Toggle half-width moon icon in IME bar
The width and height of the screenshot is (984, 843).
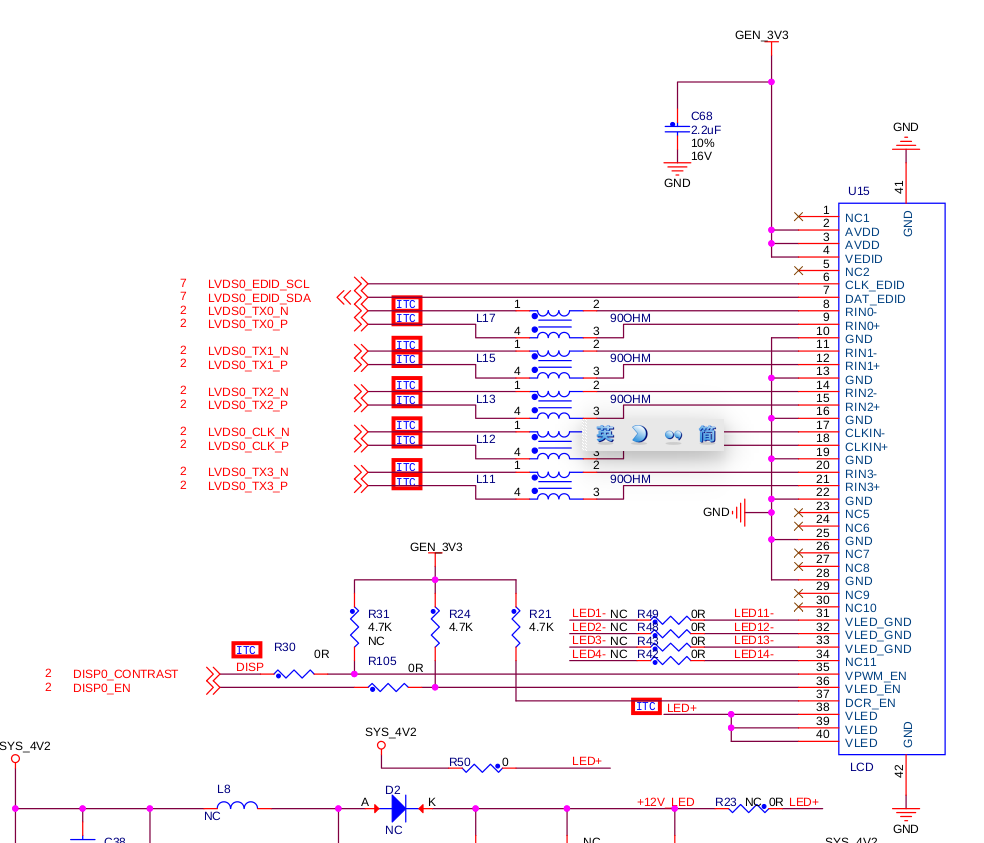[639, 434]
